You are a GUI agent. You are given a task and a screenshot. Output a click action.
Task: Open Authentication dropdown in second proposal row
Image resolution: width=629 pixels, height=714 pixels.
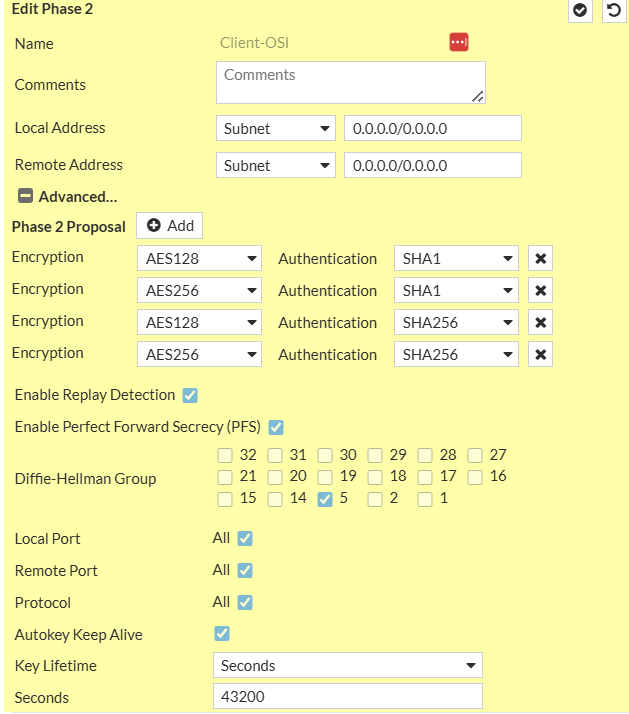pyautogui.click(x=456, y=291)
